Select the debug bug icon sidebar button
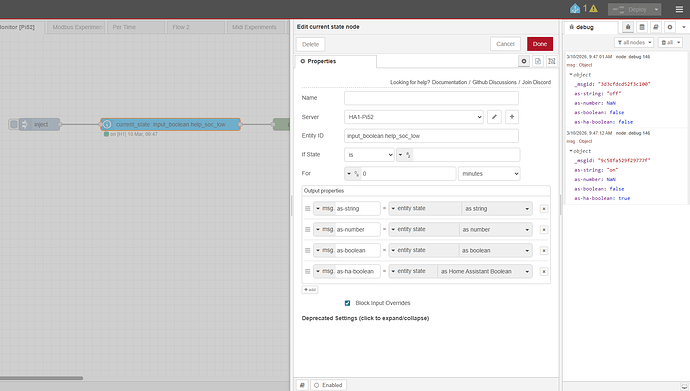 [x=628, y=27]
